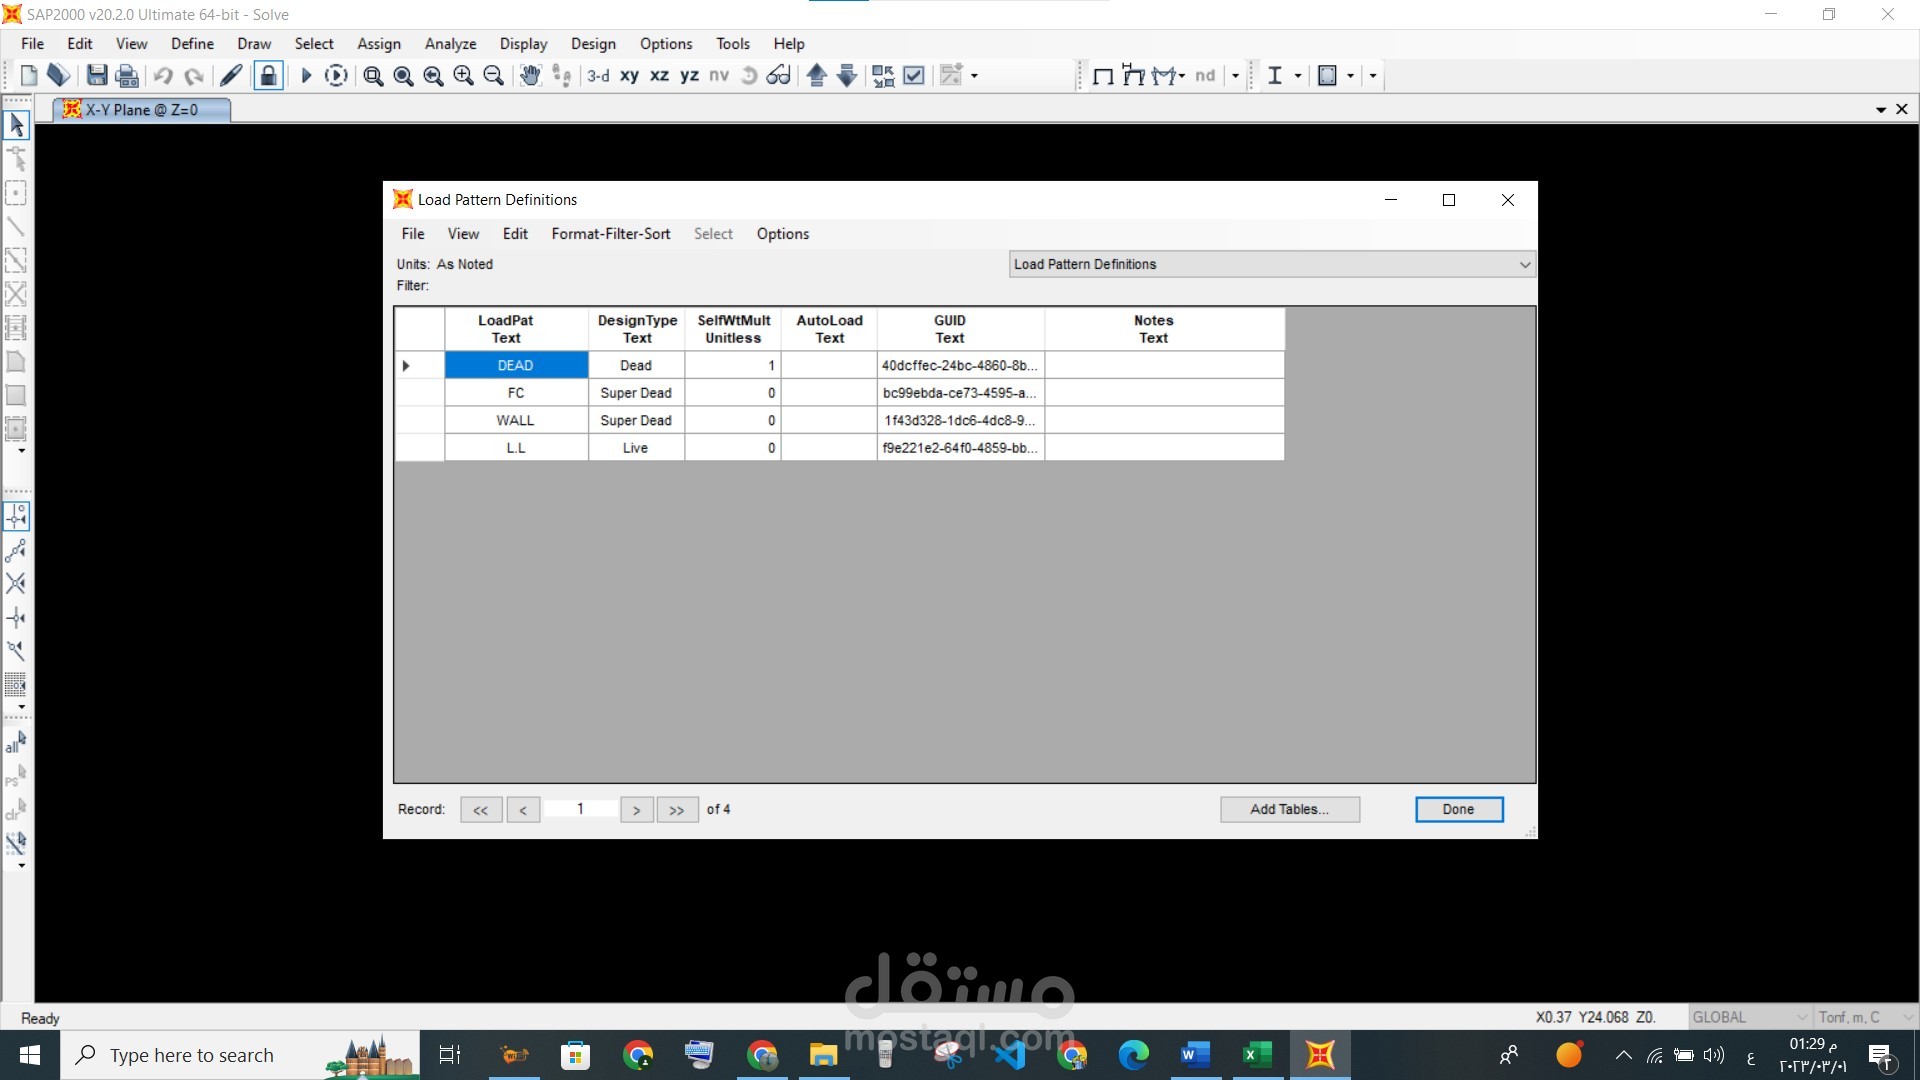Expand the GLOBAL coordinate system dropdown
Viewport: 1920px width, 1080px height.
click(x=1801, y=1017)
